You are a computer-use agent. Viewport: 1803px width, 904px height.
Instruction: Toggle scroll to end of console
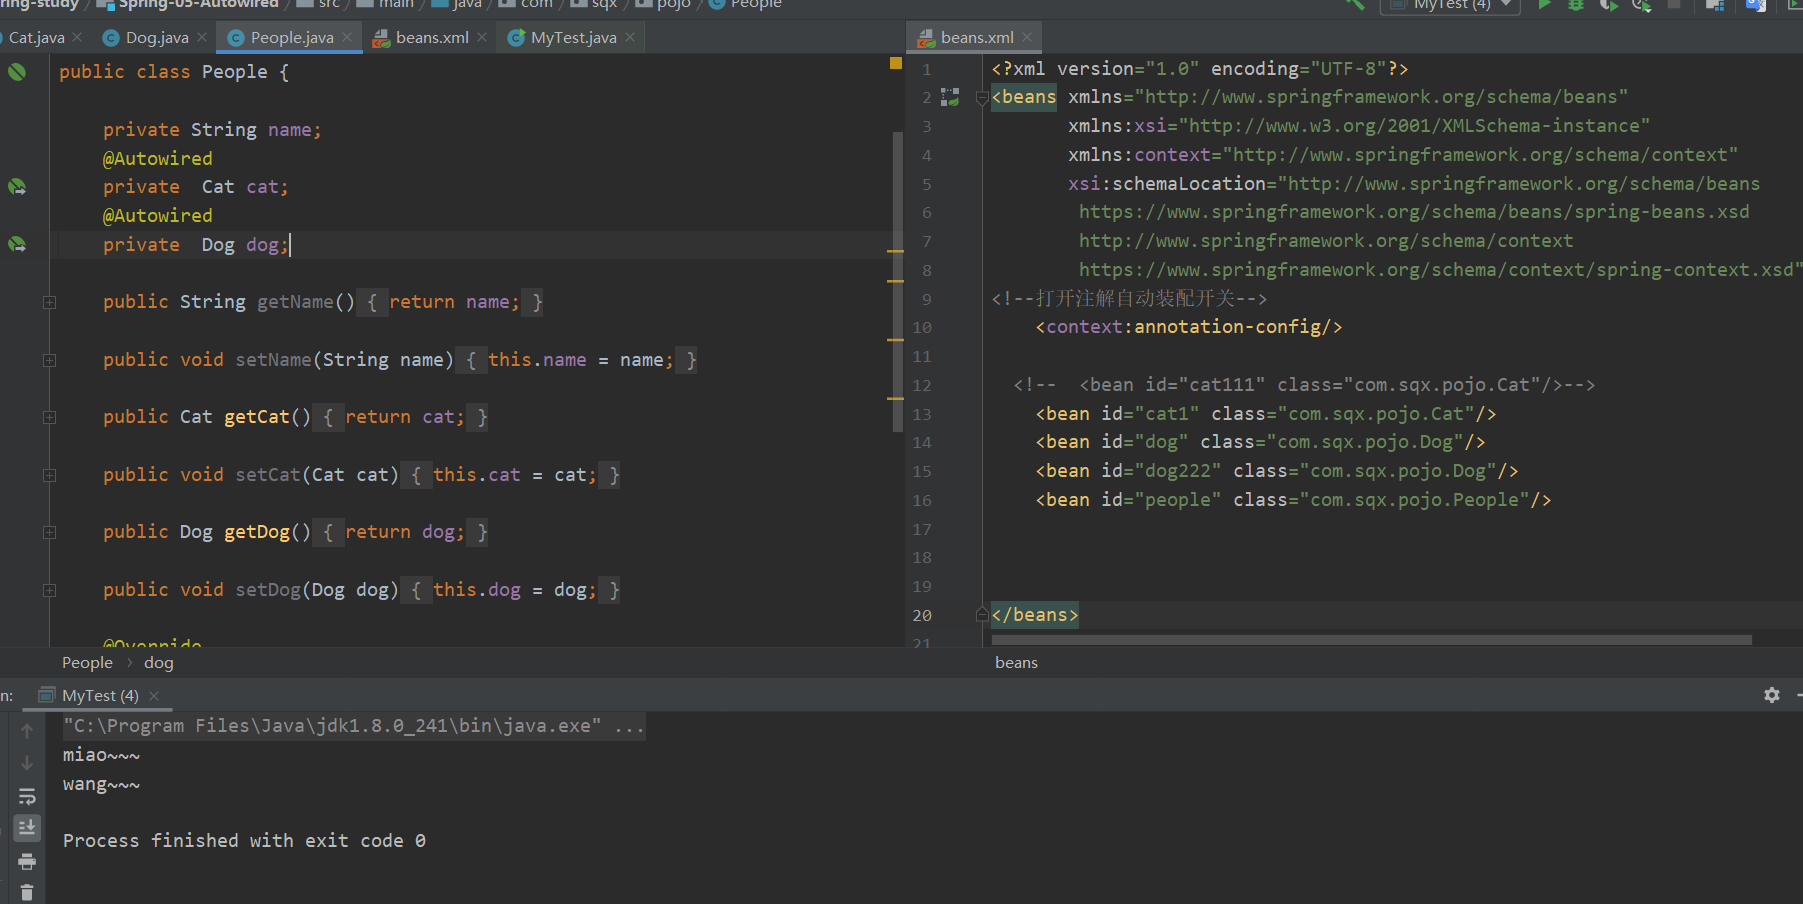pos(27,827)
